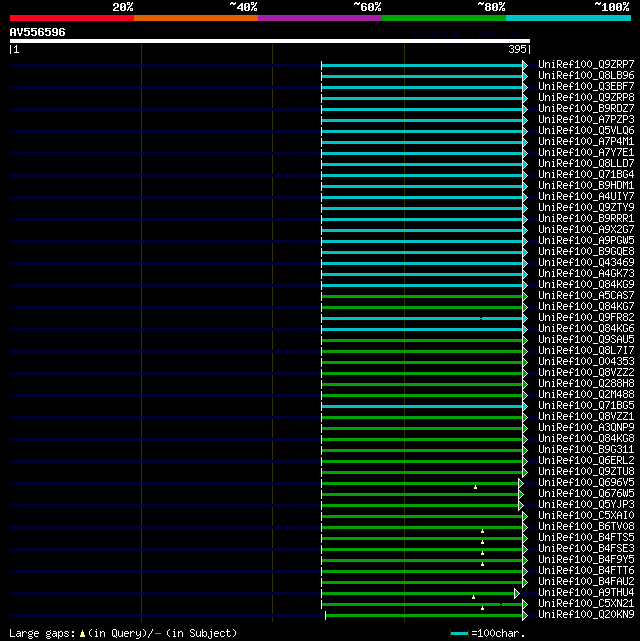Click the arrowhead ending the B9G311 alignment
This screenshot has width=640, height=641.
525,450
